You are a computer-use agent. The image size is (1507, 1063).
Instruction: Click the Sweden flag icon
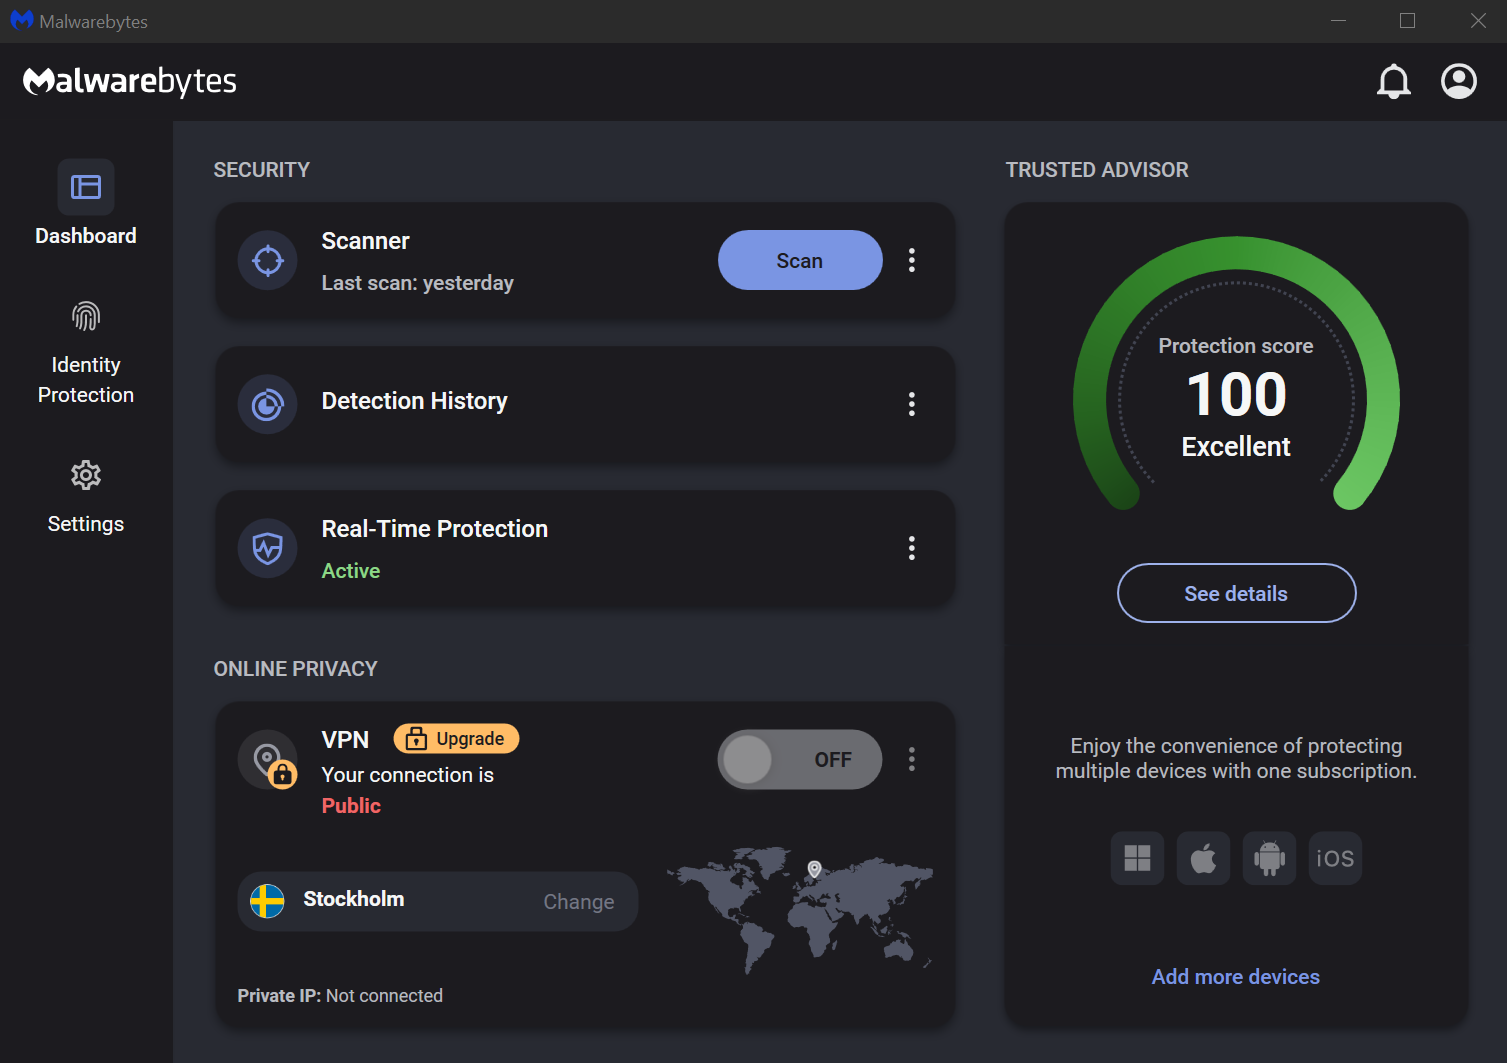point(267,901)
